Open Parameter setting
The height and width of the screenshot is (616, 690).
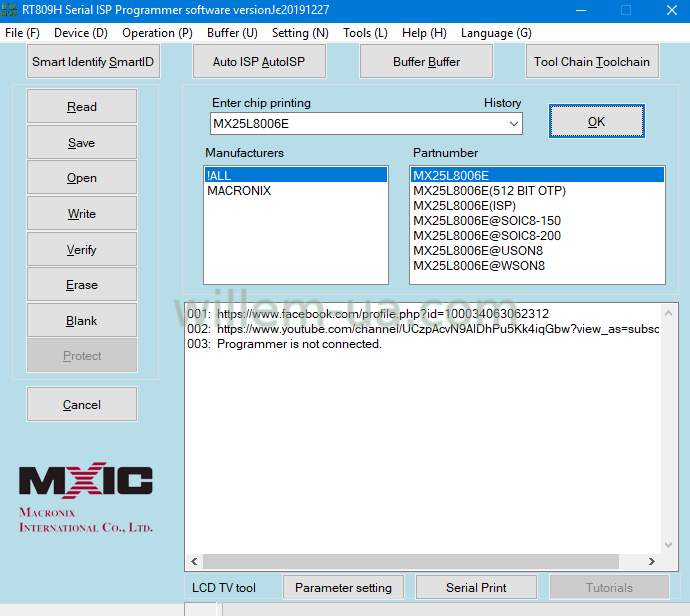click(343, 587)
